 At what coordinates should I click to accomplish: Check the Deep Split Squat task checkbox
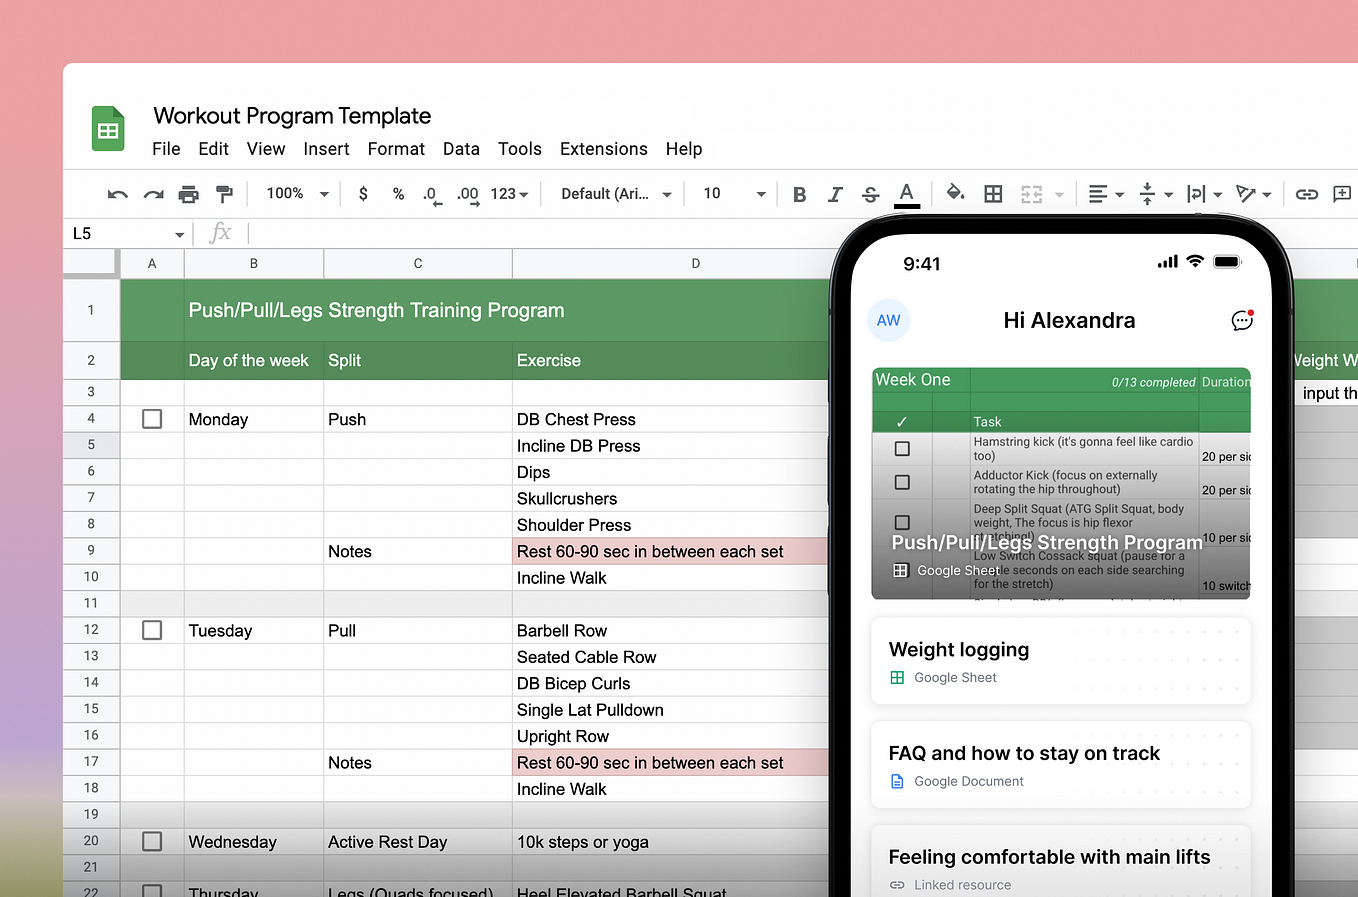(x=902, y=522)
